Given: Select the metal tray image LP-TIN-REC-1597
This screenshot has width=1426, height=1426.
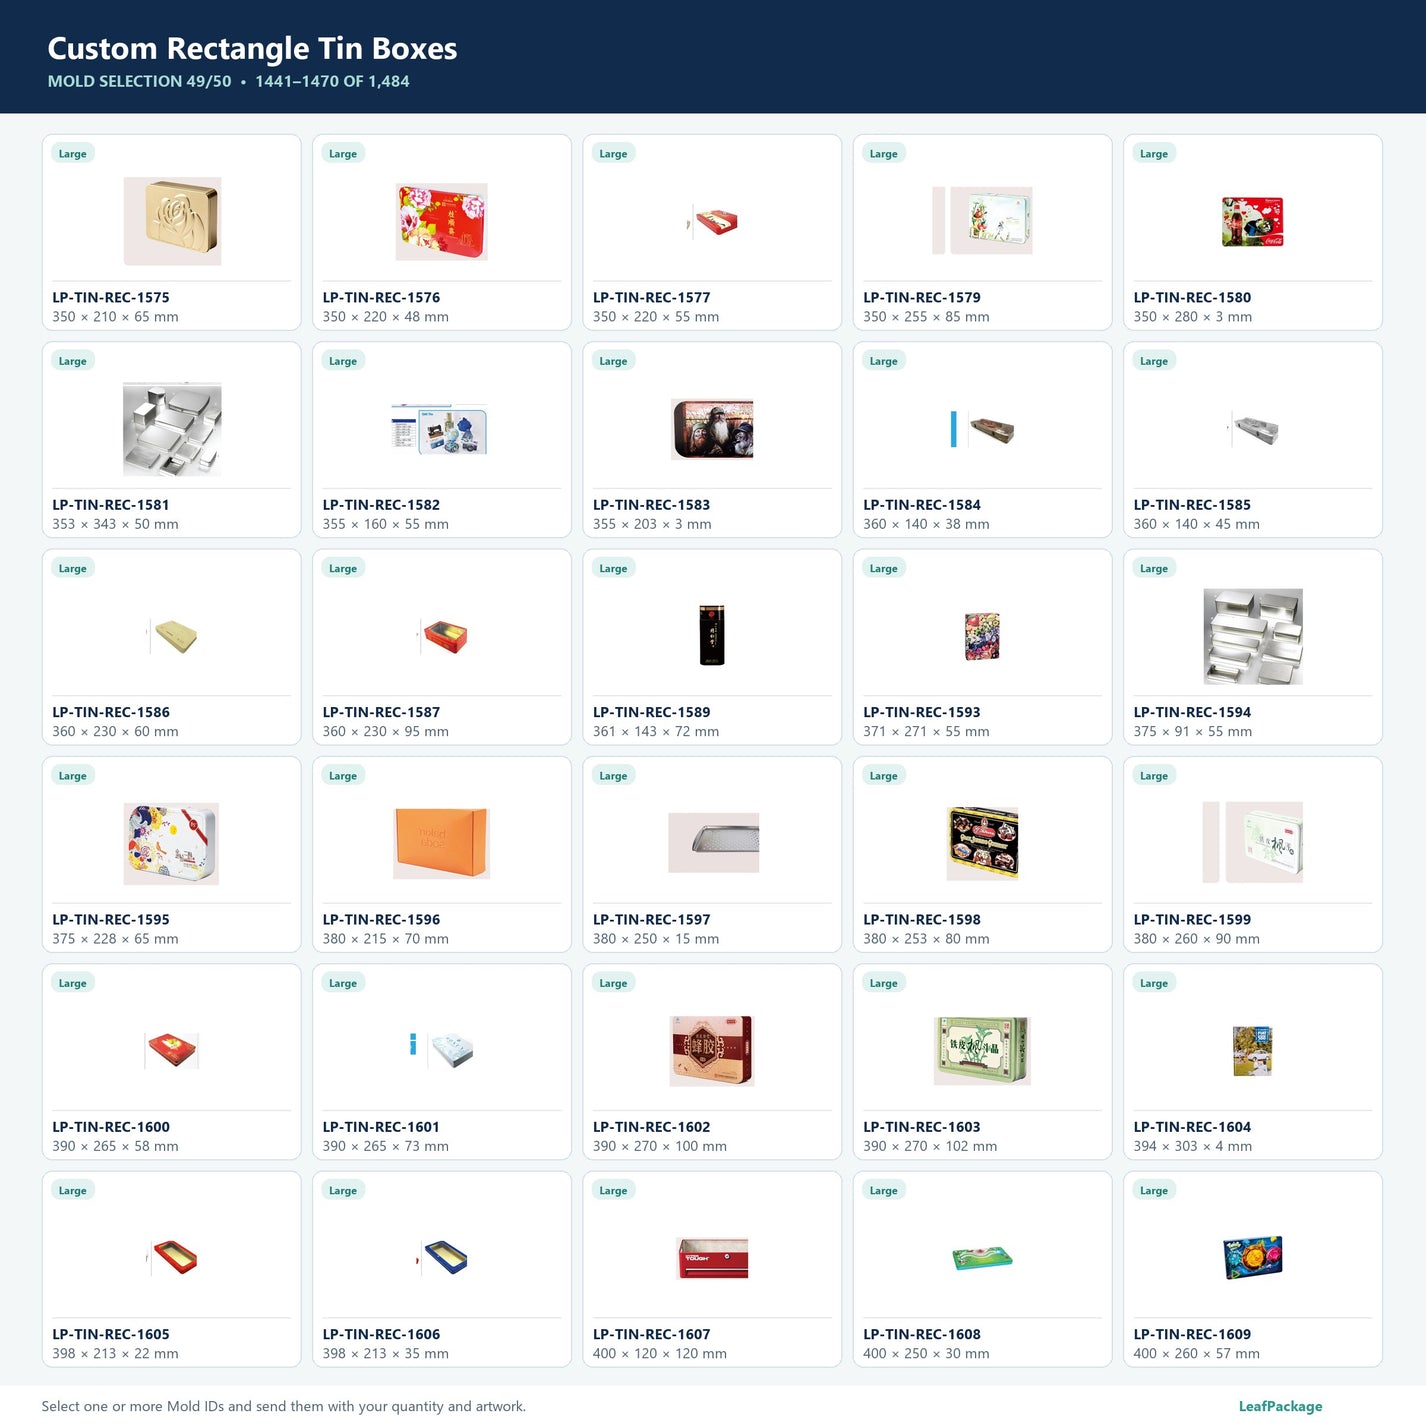Looking at the screenshot, I should click(x=713, y=843).
